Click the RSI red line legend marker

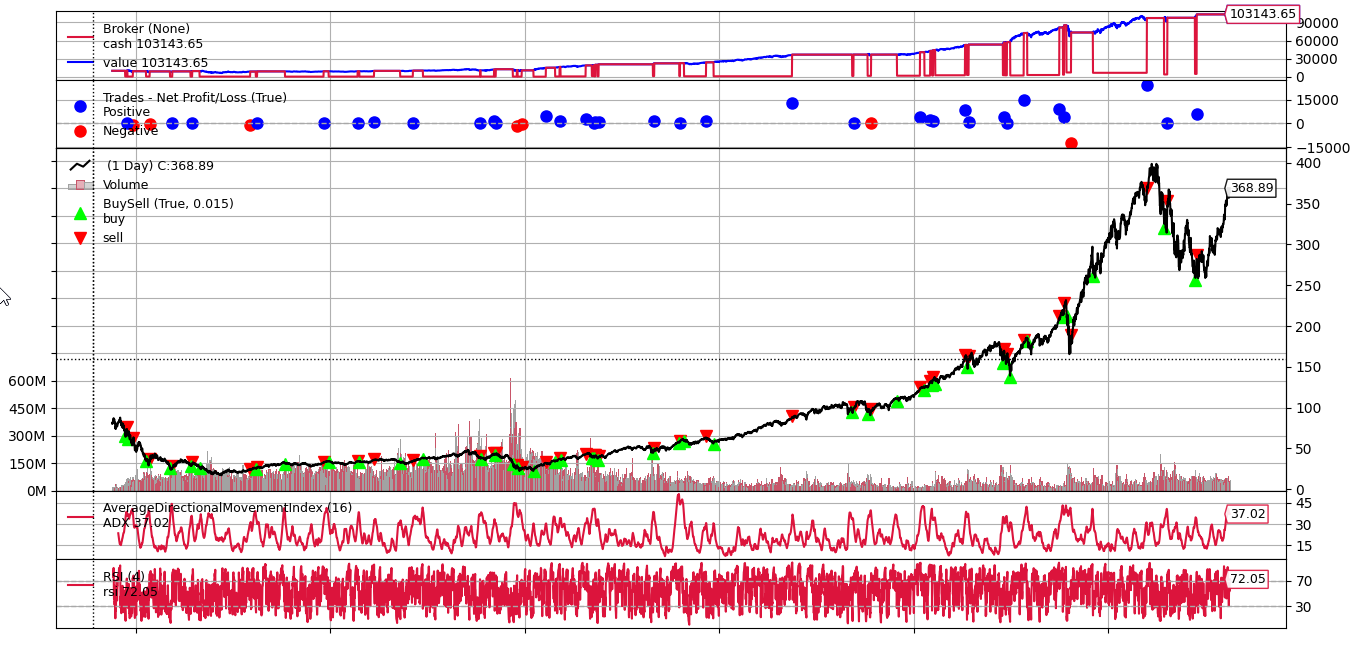[x=80, y=585]
